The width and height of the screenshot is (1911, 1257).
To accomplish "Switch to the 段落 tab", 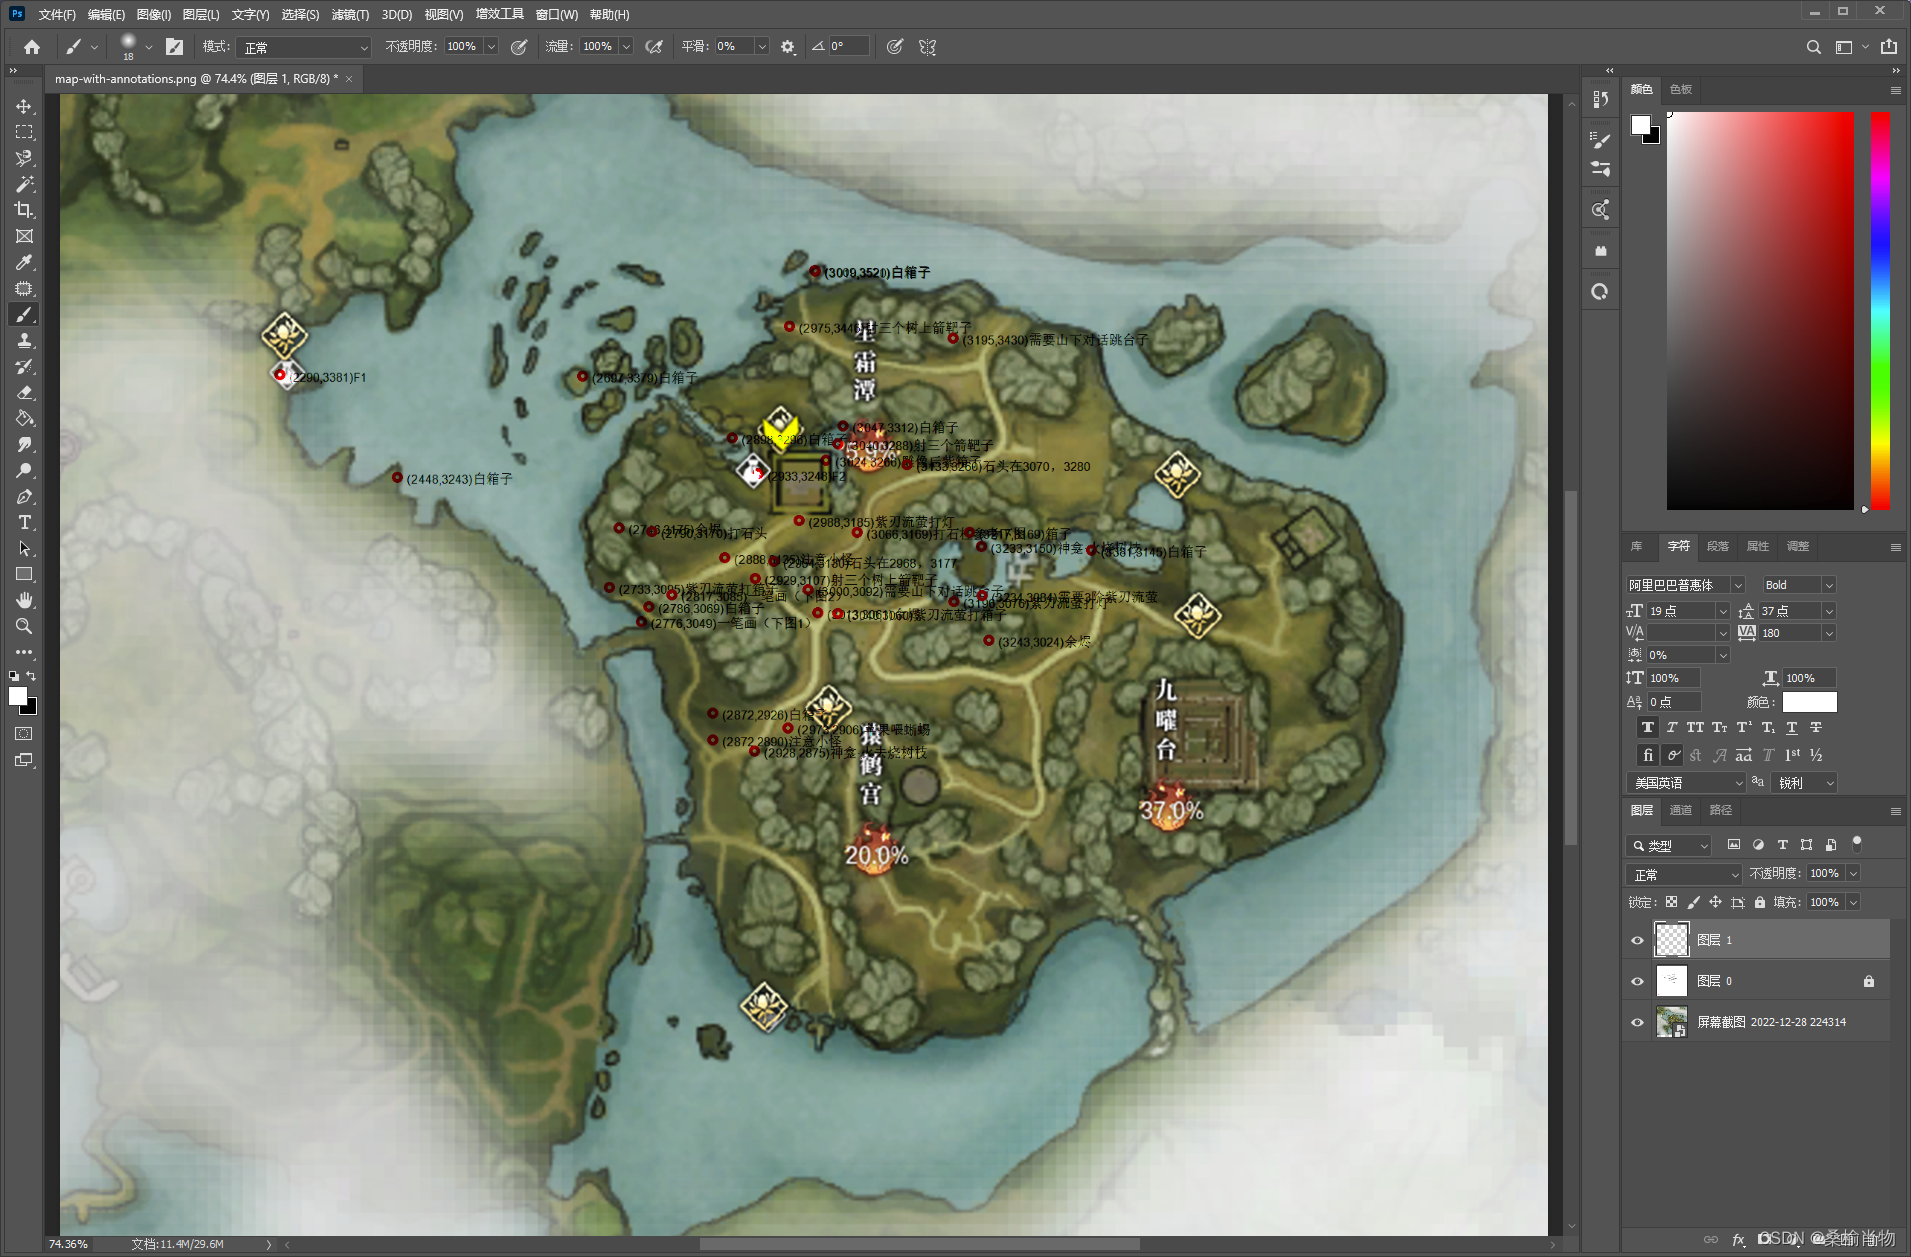I will (x=1718, y=546).
